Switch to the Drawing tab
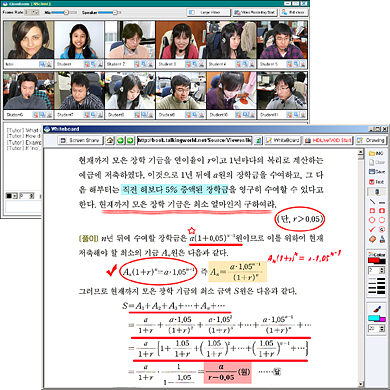Screen dimensions: 390x390 coord(371,140)
